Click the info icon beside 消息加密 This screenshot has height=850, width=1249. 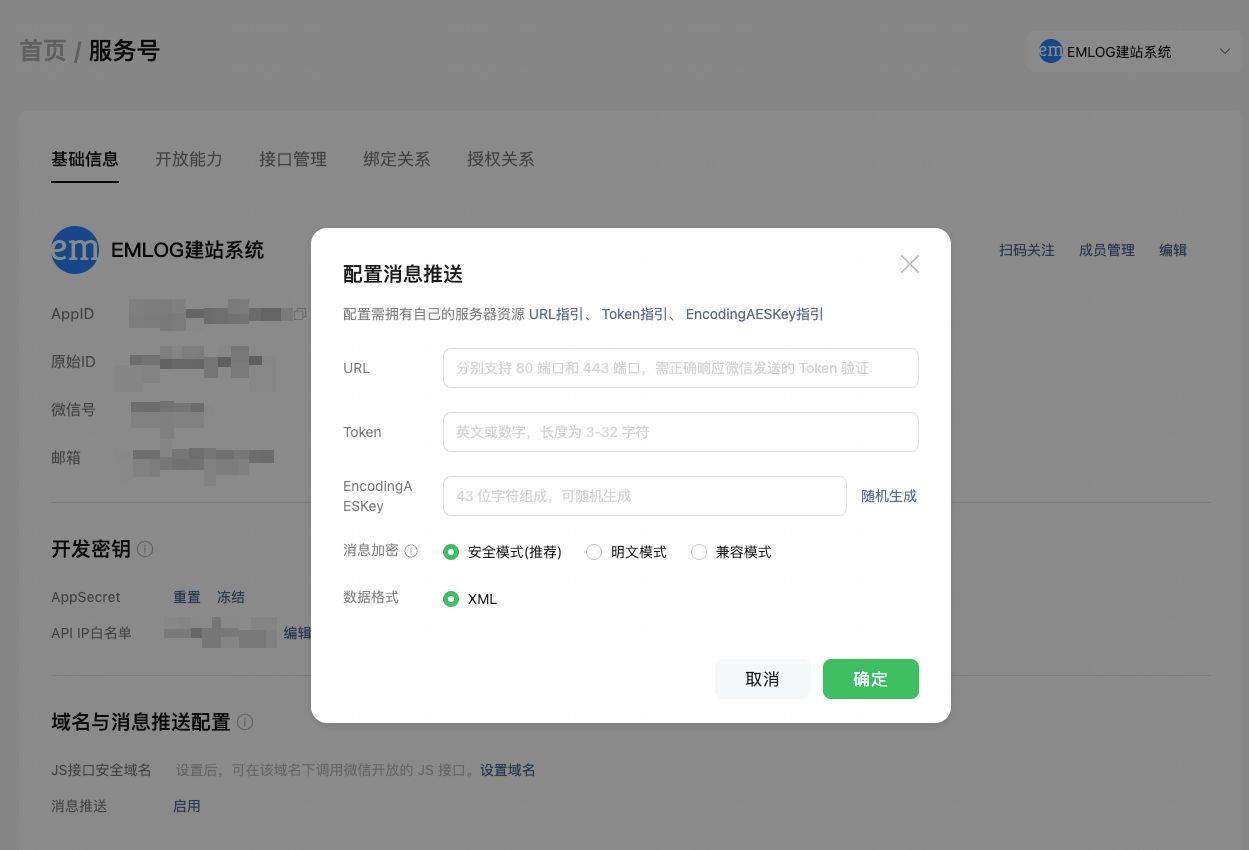tap(410, 551)
